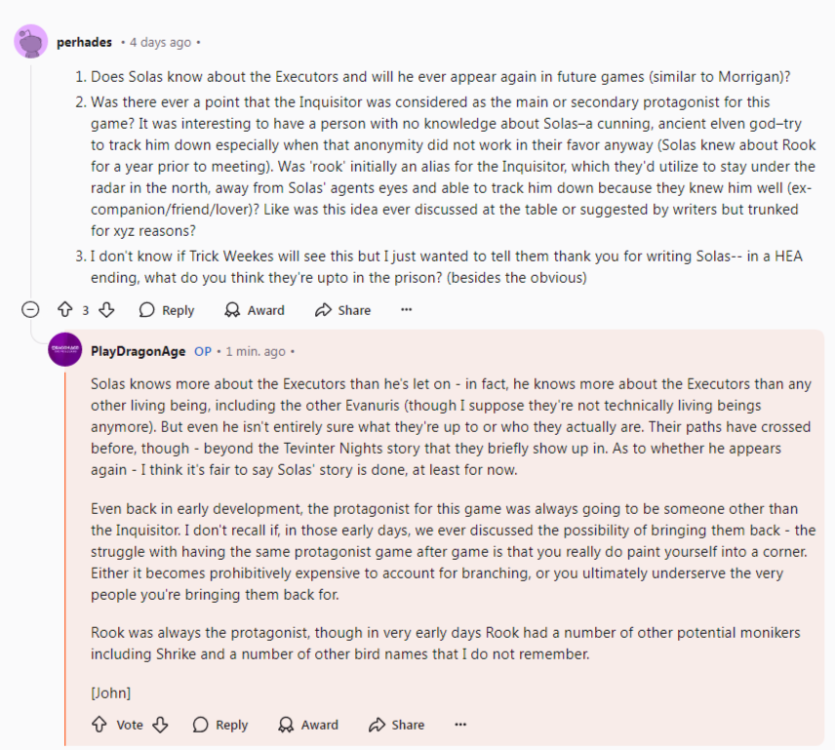Click the PlayDragonAge avatar

65,350
